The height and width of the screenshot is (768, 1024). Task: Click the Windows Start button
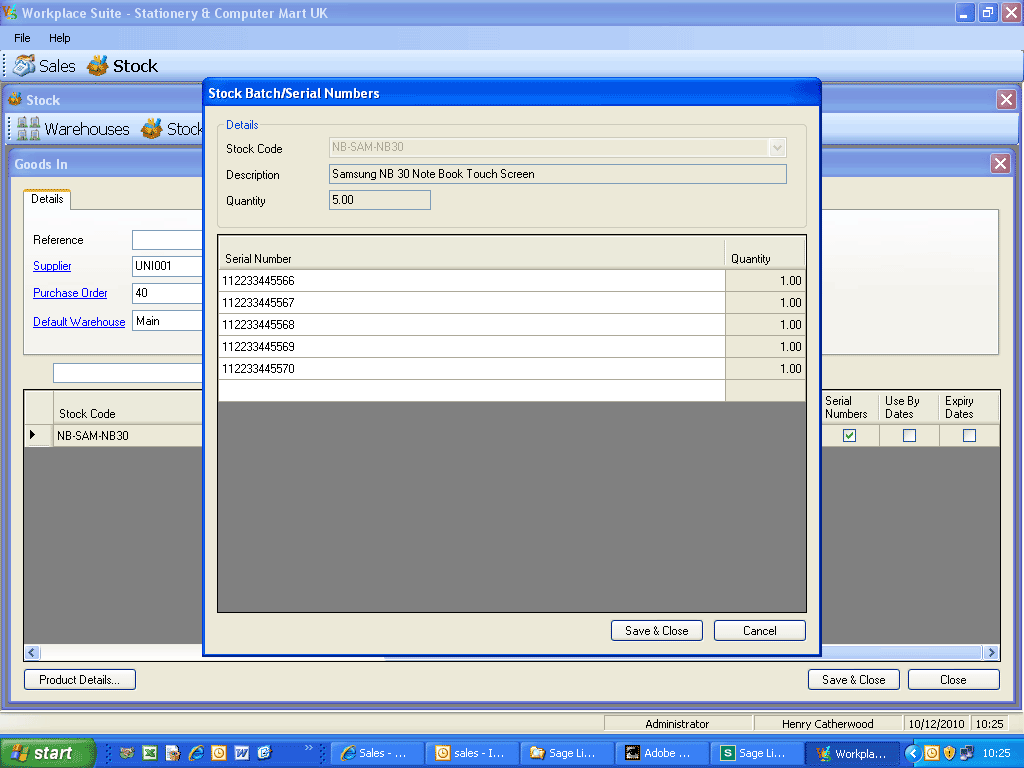pyautogui.click(x=47, y=753)
